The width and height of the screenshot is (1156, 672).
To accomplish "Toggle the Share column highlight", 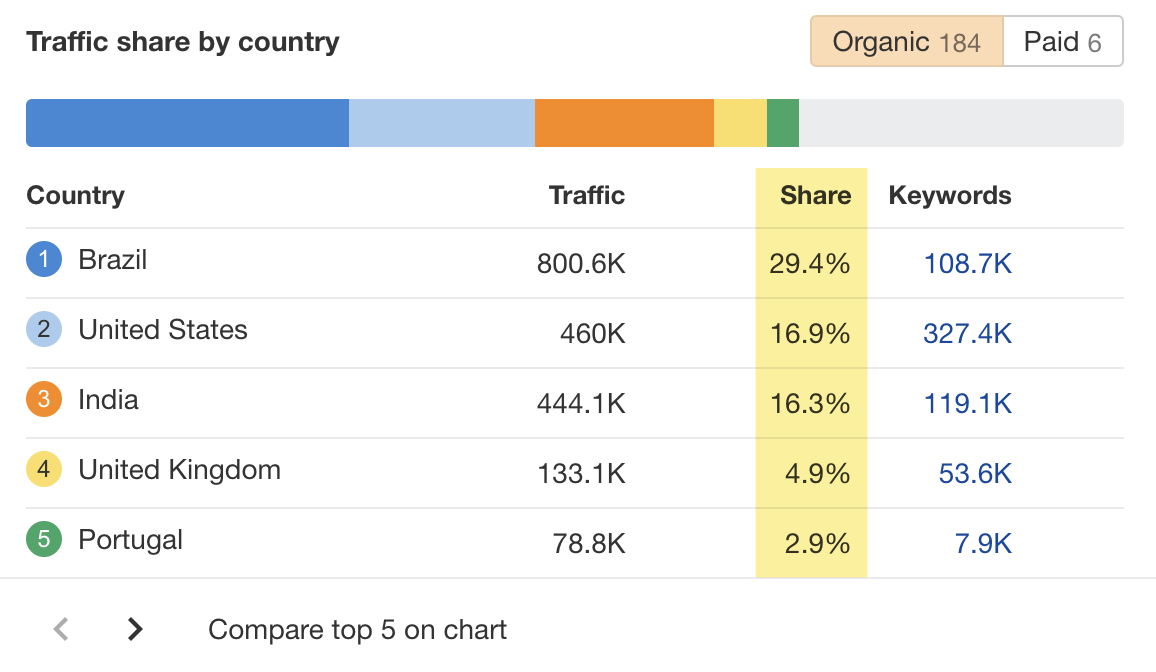I will 812,196.
